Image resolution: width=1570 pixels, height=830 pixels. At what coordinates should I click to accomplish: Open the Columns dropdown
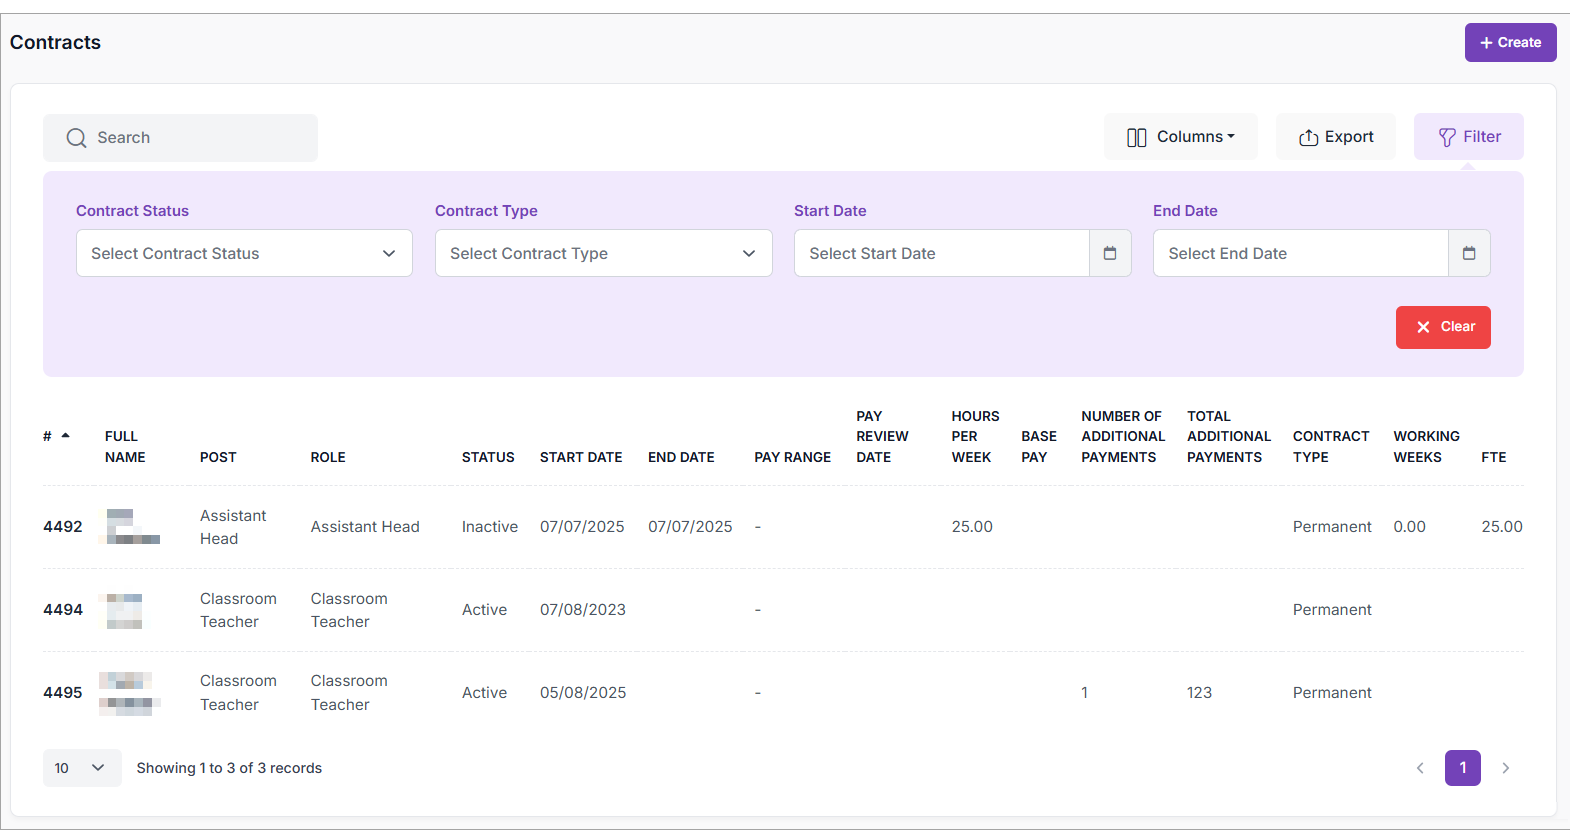click(1180, 137)
